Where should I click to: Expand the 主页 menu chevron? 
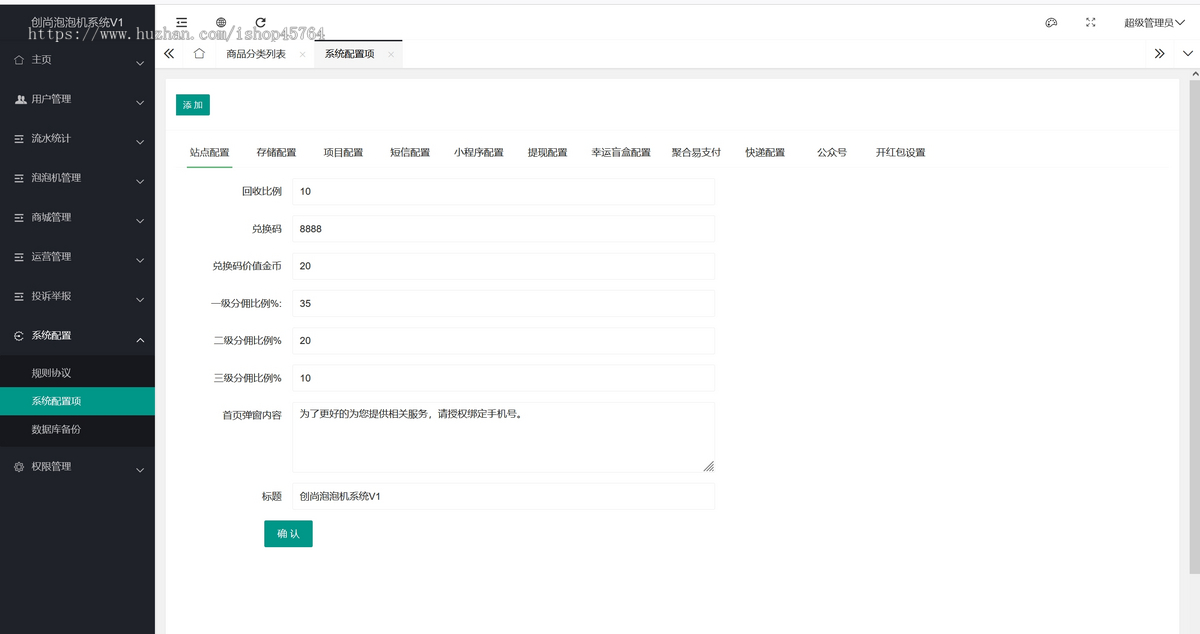click(x=140, y=63)
